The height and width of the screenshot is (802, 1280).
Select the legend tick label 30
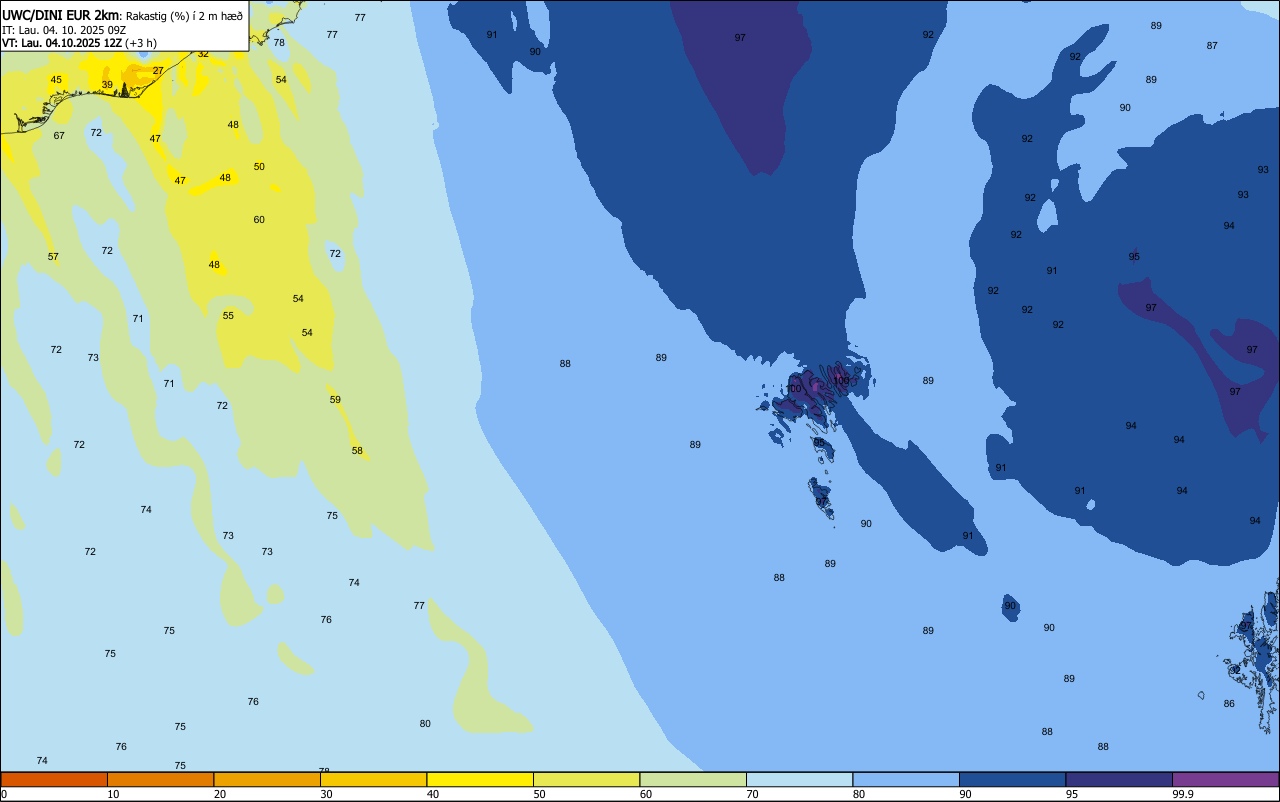click(326, 794)
